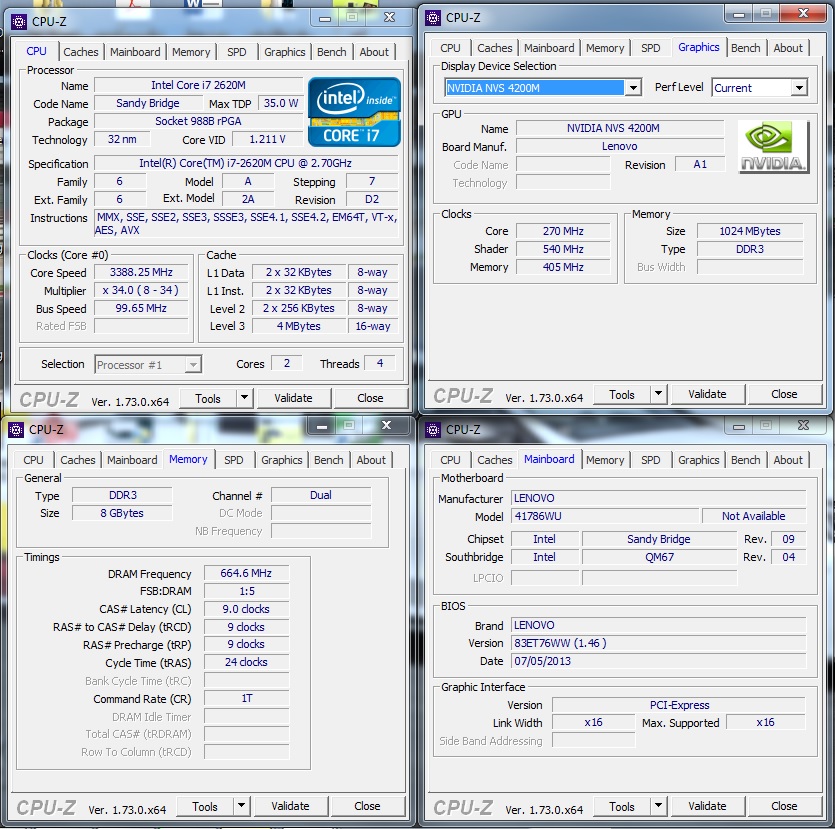Click the CPU-Z app icon in the top-left window title bar
Image resolution: width=835 pixels, height=829 pixels.
click(19, 22)
